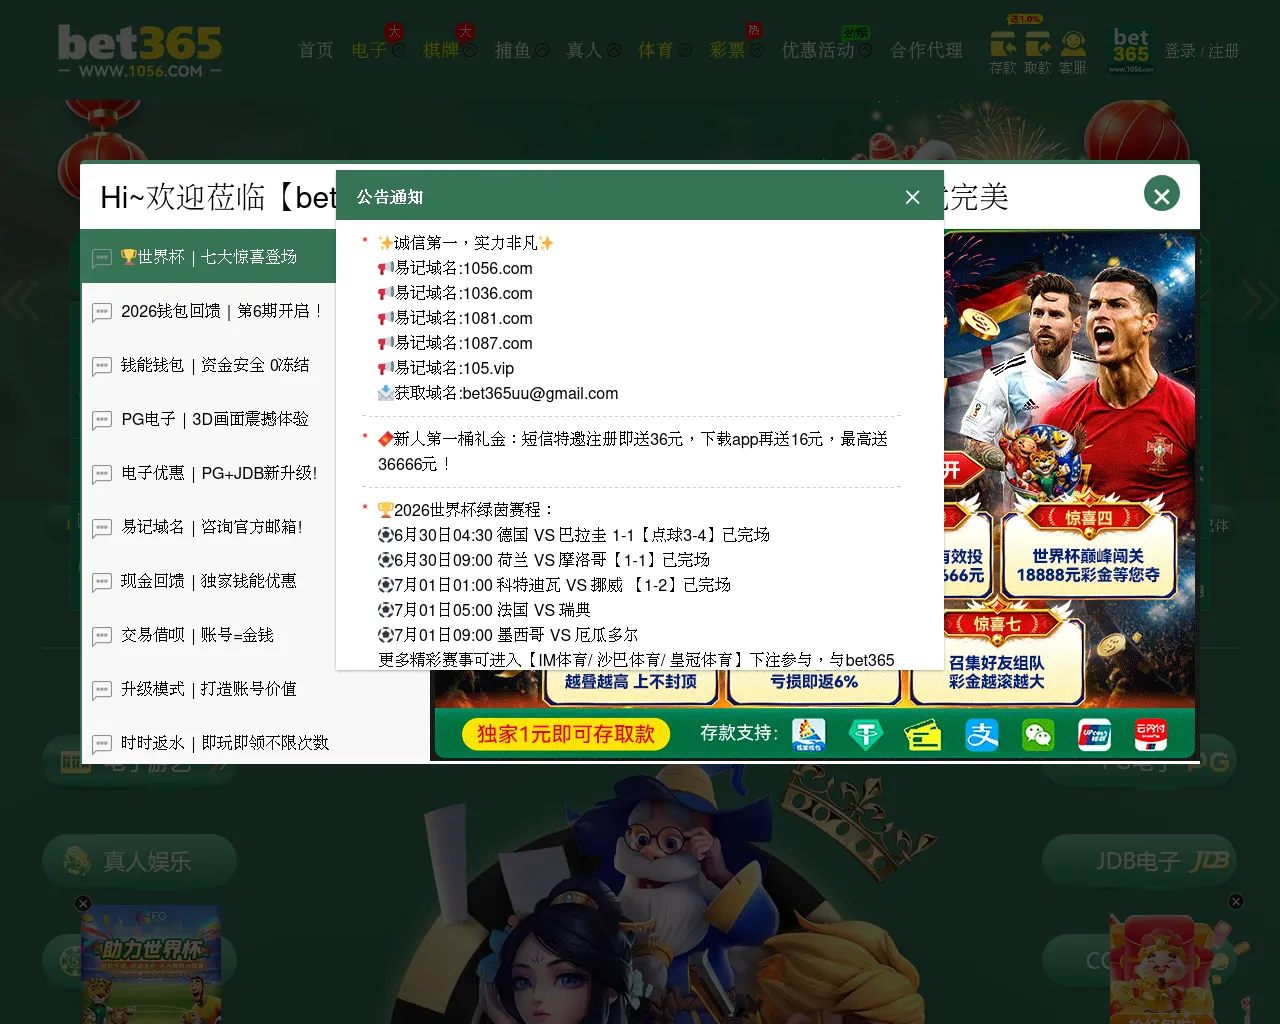The width and height of the screenshot is (1280, 1024).
Task: Dismiss the red envelope floating ad
Action: pos(1236,901)
